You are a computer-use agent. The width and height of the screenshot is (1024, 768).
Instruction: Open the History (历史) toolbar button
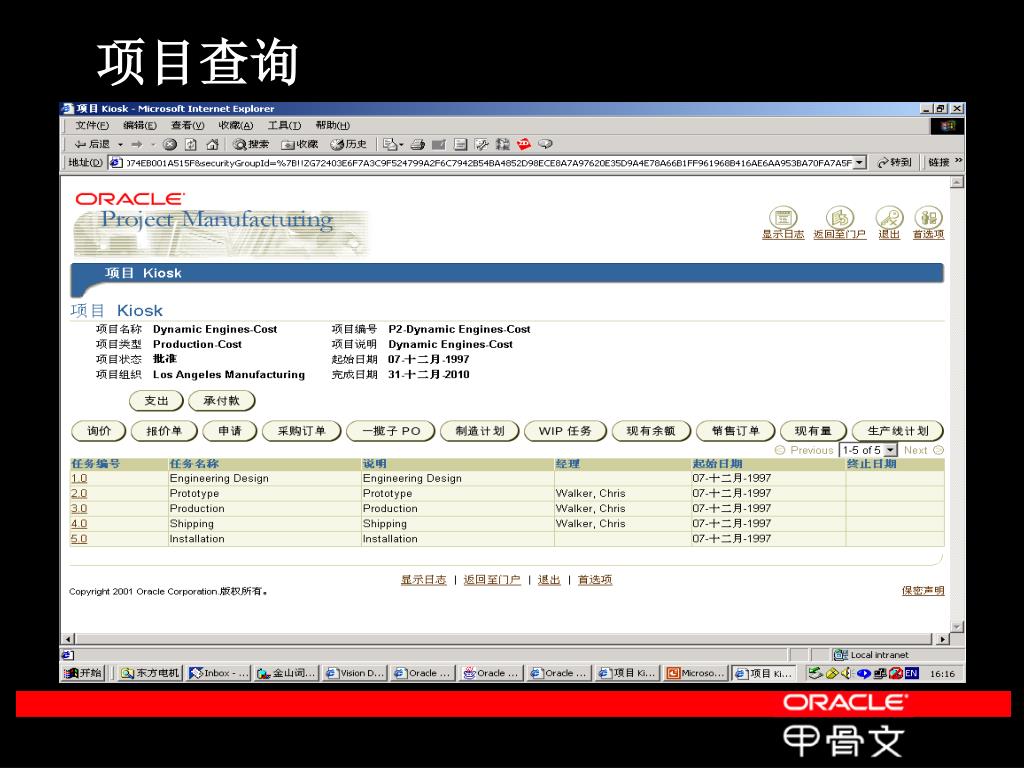[348, 144]
